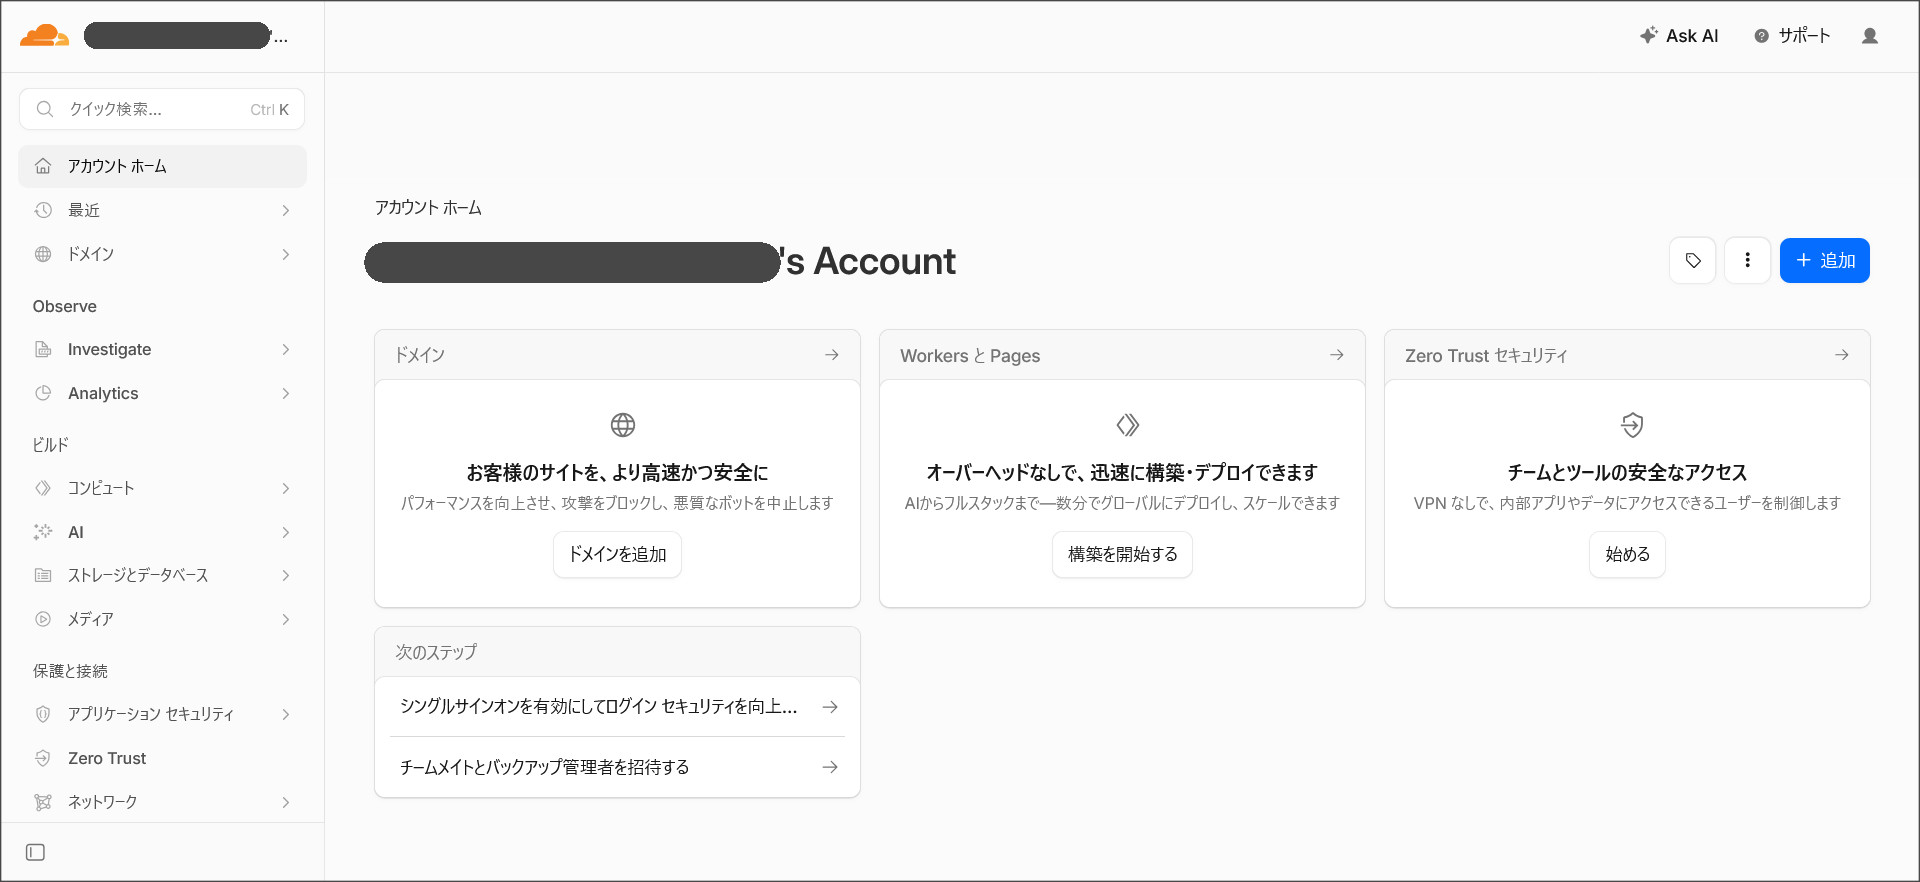Click アカウント ホーム breadcrumb text
Screen dimensions: 1920x882
[428, 207]
